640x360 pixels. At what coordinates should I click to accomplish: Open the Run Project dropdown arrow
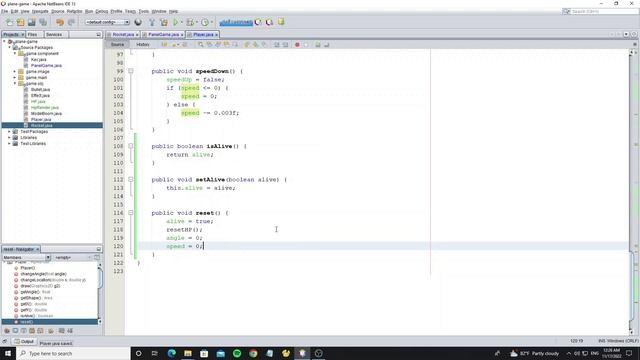182,22
